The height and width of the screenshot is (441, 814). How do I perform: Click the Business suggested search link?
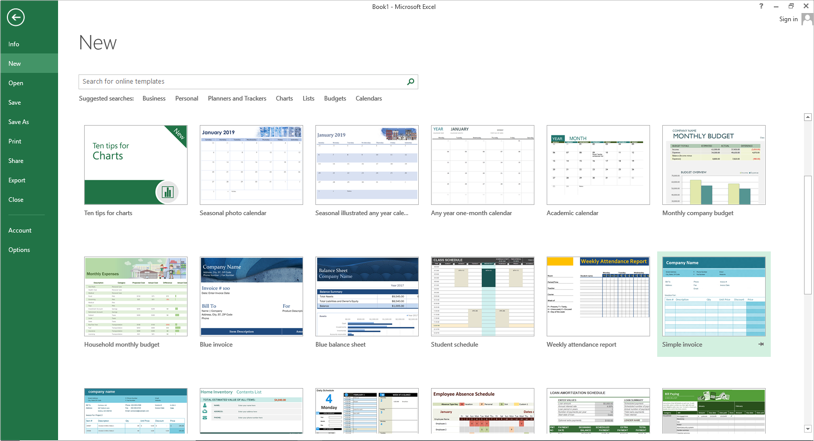point(154,99)
